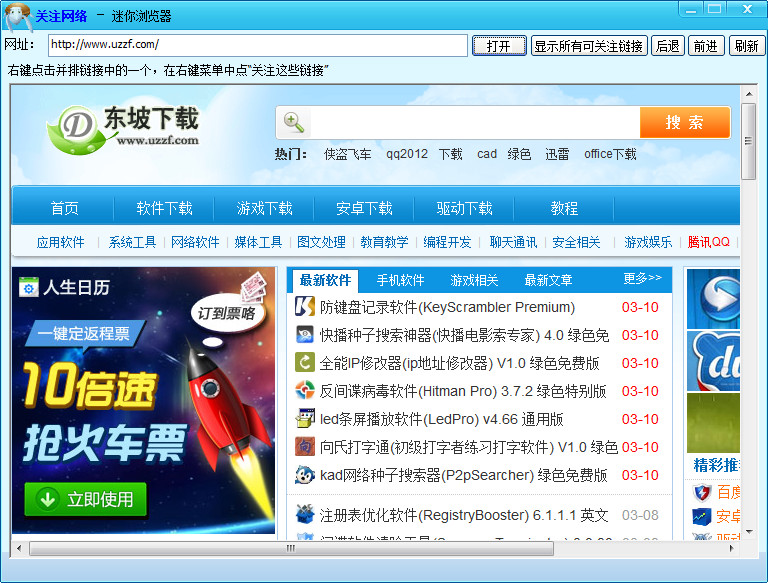Open the 游戏下载 navigation item

tap(264, 208)
